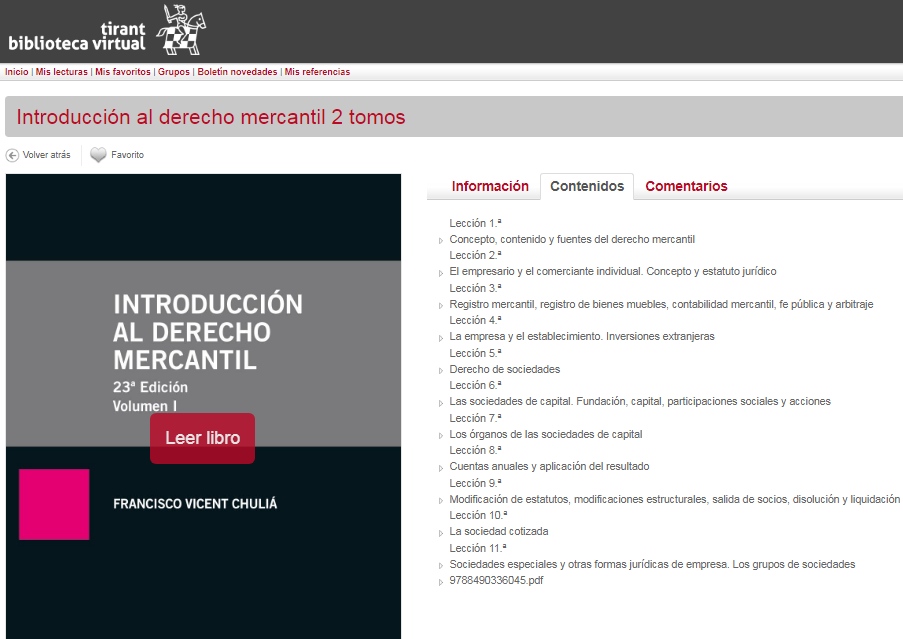Go to Mis favoritos
This screenshot has height=639, width=903.
(123, 72)
